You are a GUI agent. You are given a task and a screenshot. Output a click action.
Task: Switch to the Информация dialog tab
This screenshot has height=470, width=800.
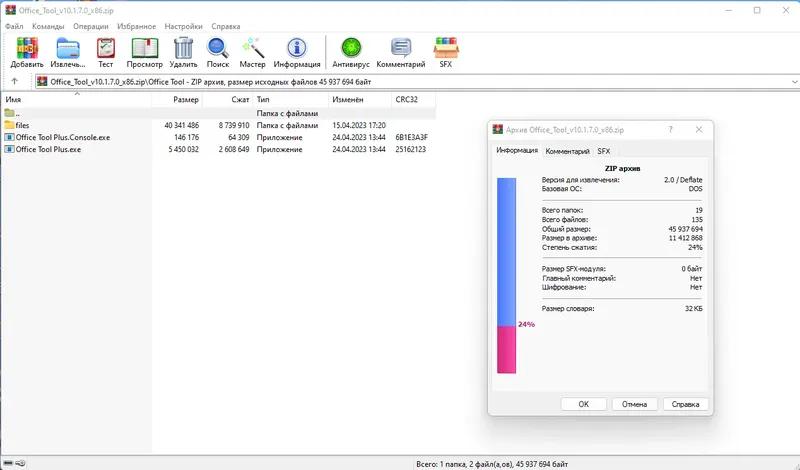[517, 151]
